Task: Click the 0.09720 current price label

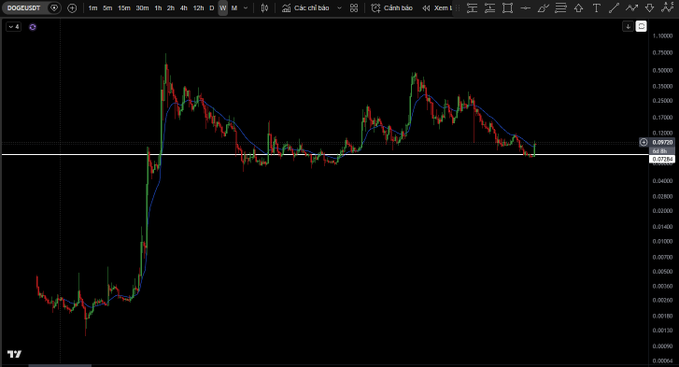Action: tap(662, 142)
